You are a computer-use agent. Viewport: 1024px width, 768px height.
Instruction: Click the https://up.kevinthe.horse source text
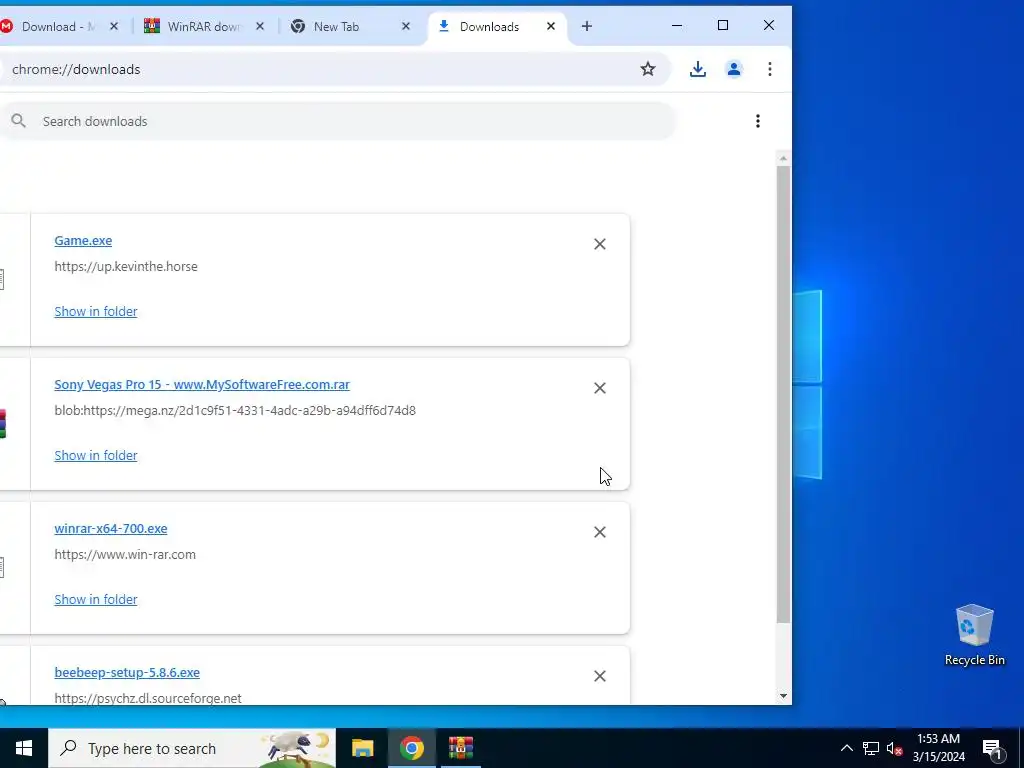coord(125,266)
